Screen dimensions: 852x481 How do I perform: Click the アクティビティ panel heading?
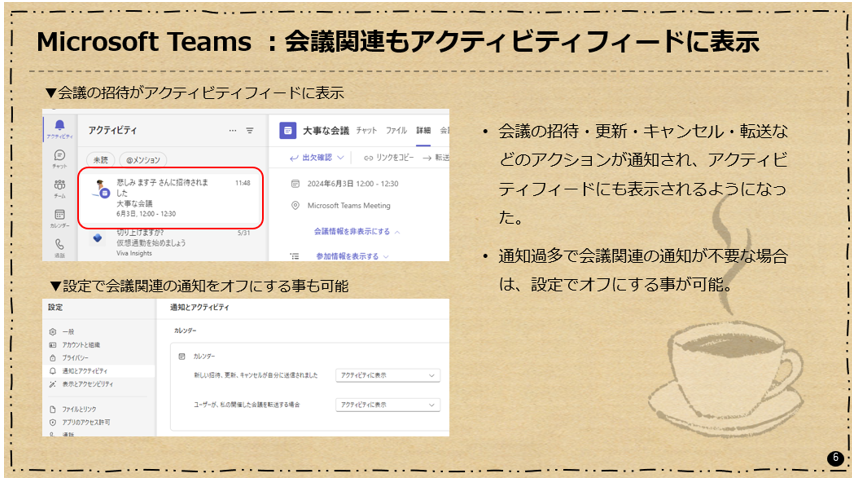pos(112,130)
